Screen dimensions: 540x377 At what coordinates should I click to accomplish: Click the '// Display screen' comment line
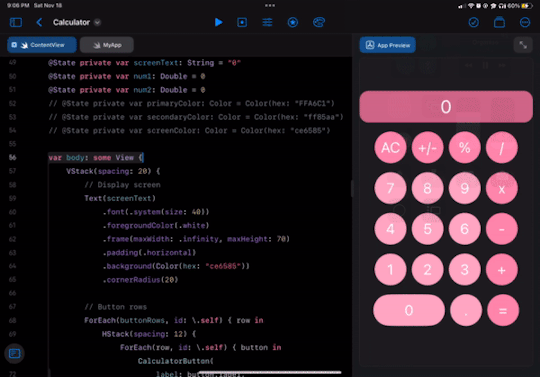click(x=122, y=185)
